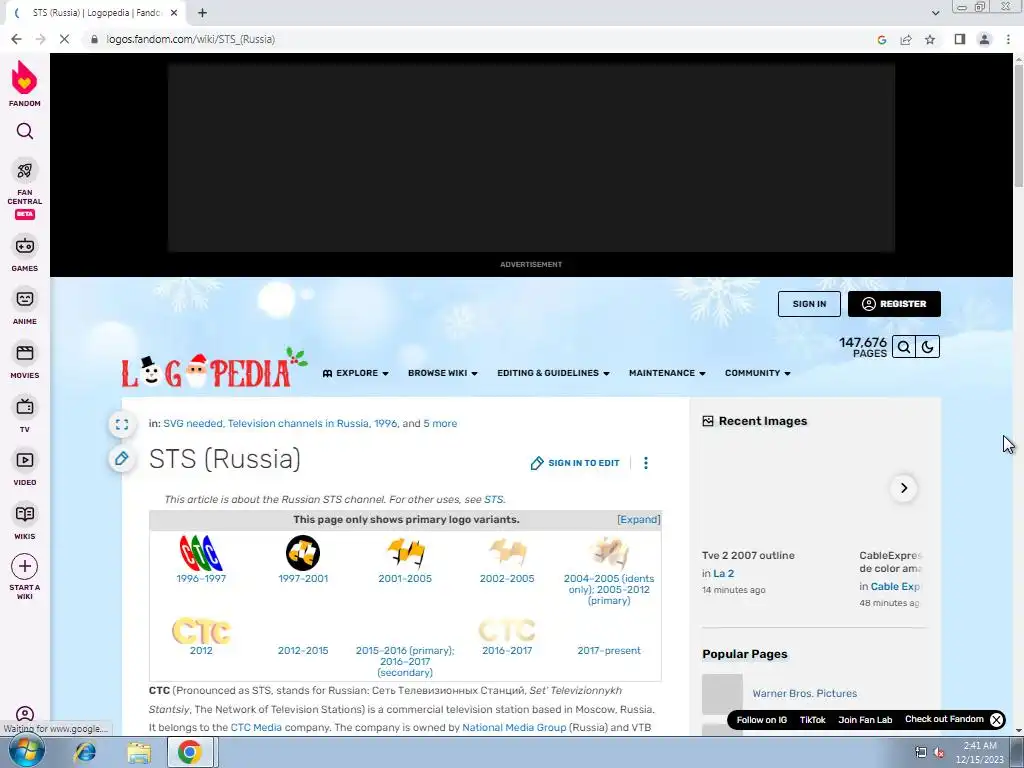
Task: Show the 5 more categories
Action: coord(440,423)
